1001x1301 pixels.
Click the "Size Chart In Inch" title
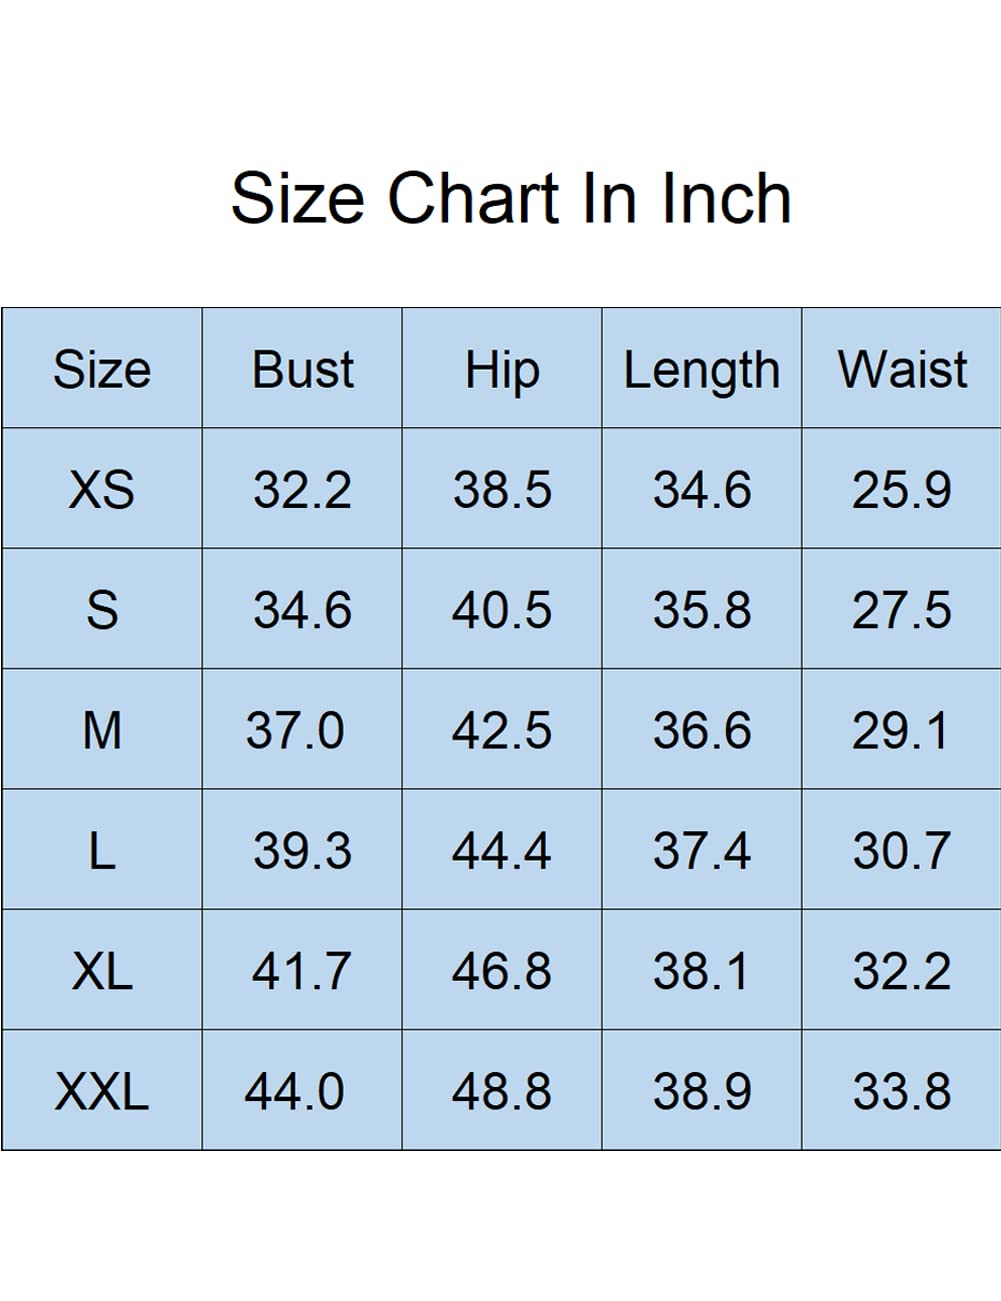(x=511, y=198)
